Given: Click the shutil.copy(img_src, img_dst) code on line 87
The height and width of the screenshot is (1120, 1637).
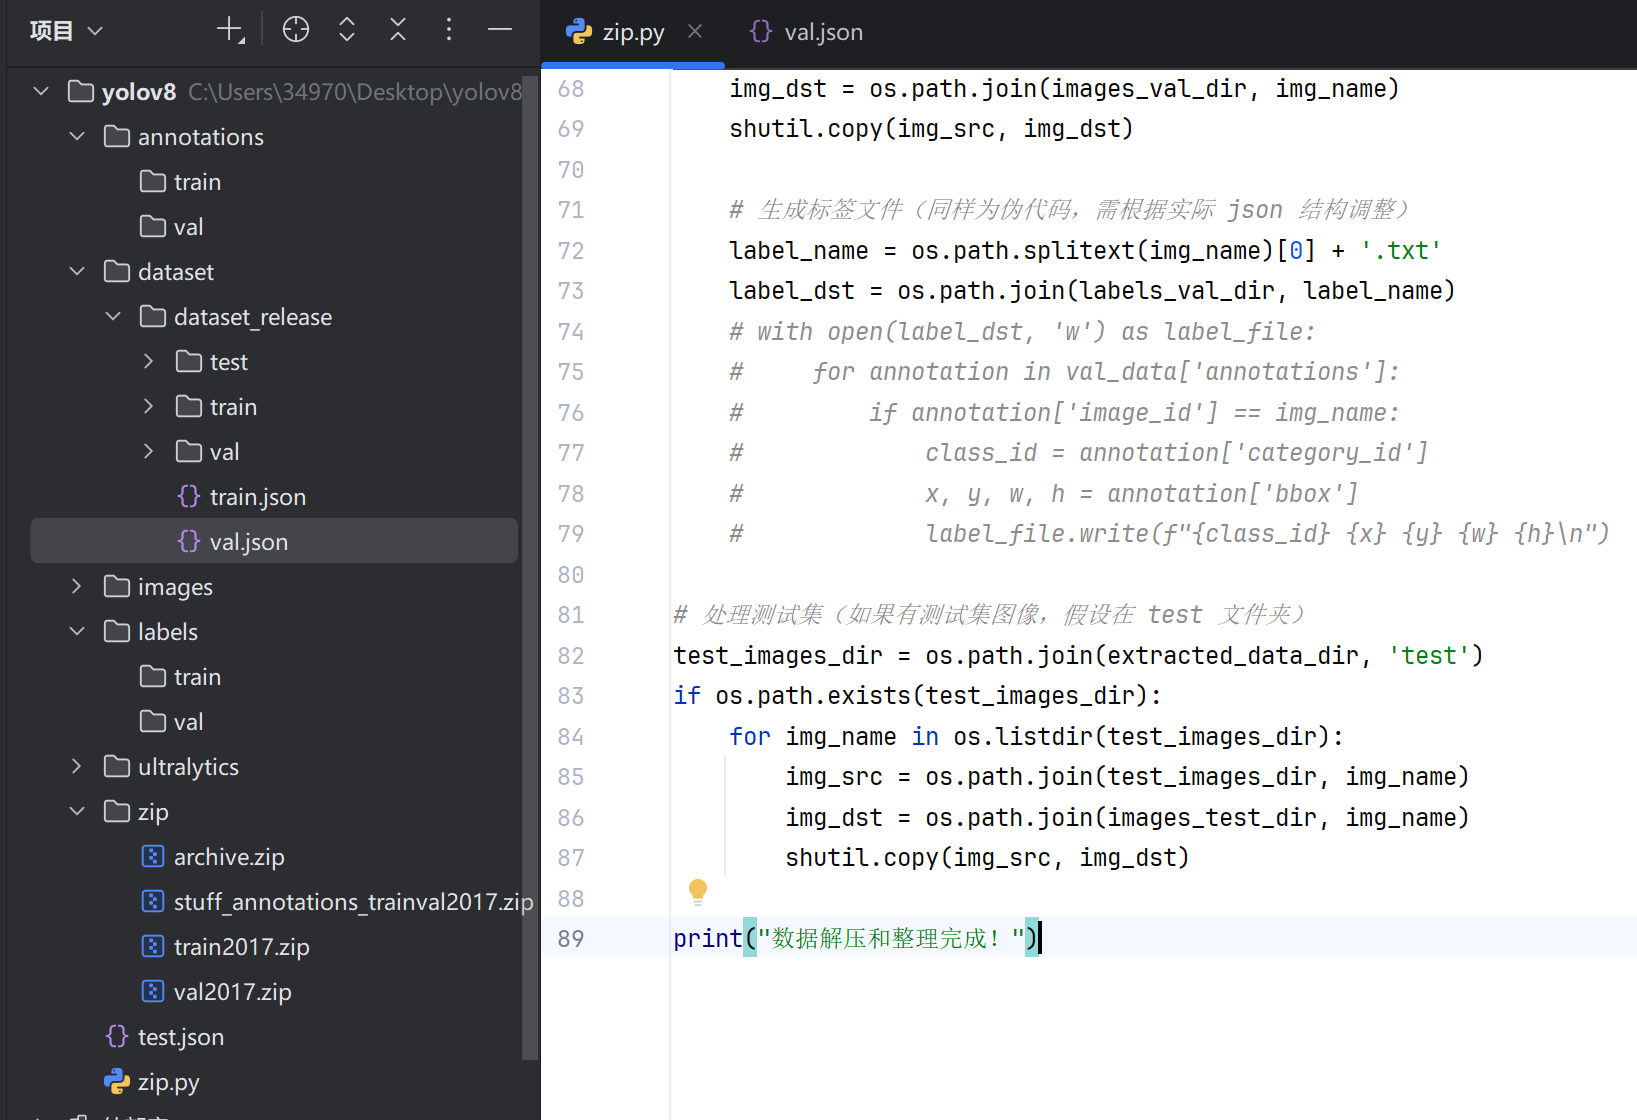Looking at the screenshot, I should point(987,858).
